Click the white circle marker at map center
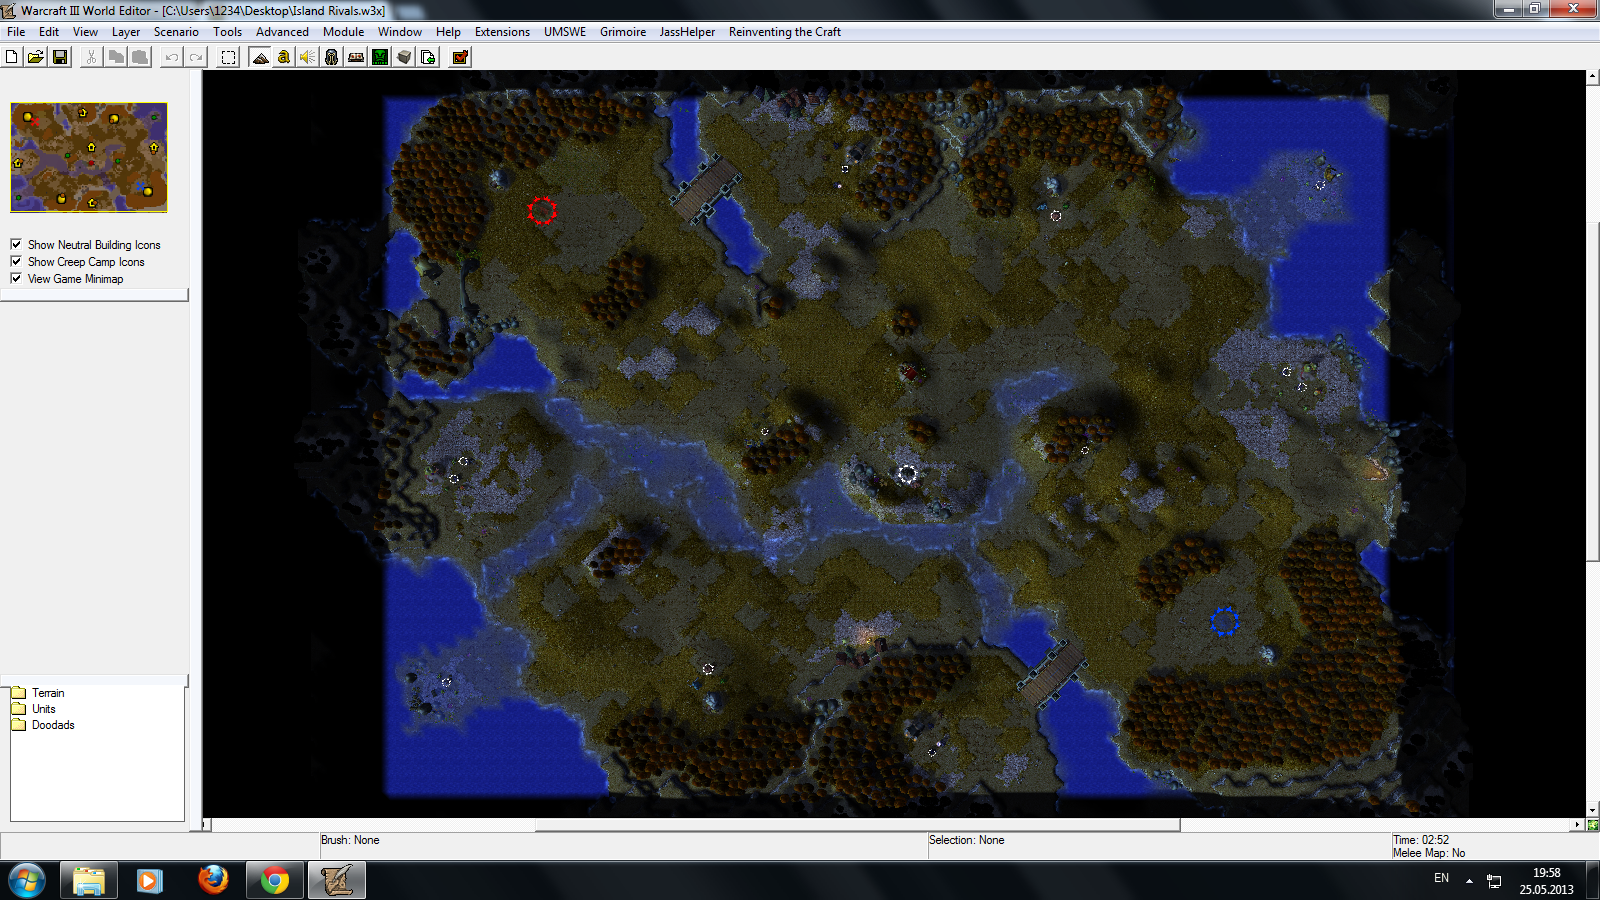The image size is (1600, 900). (907, 474)
